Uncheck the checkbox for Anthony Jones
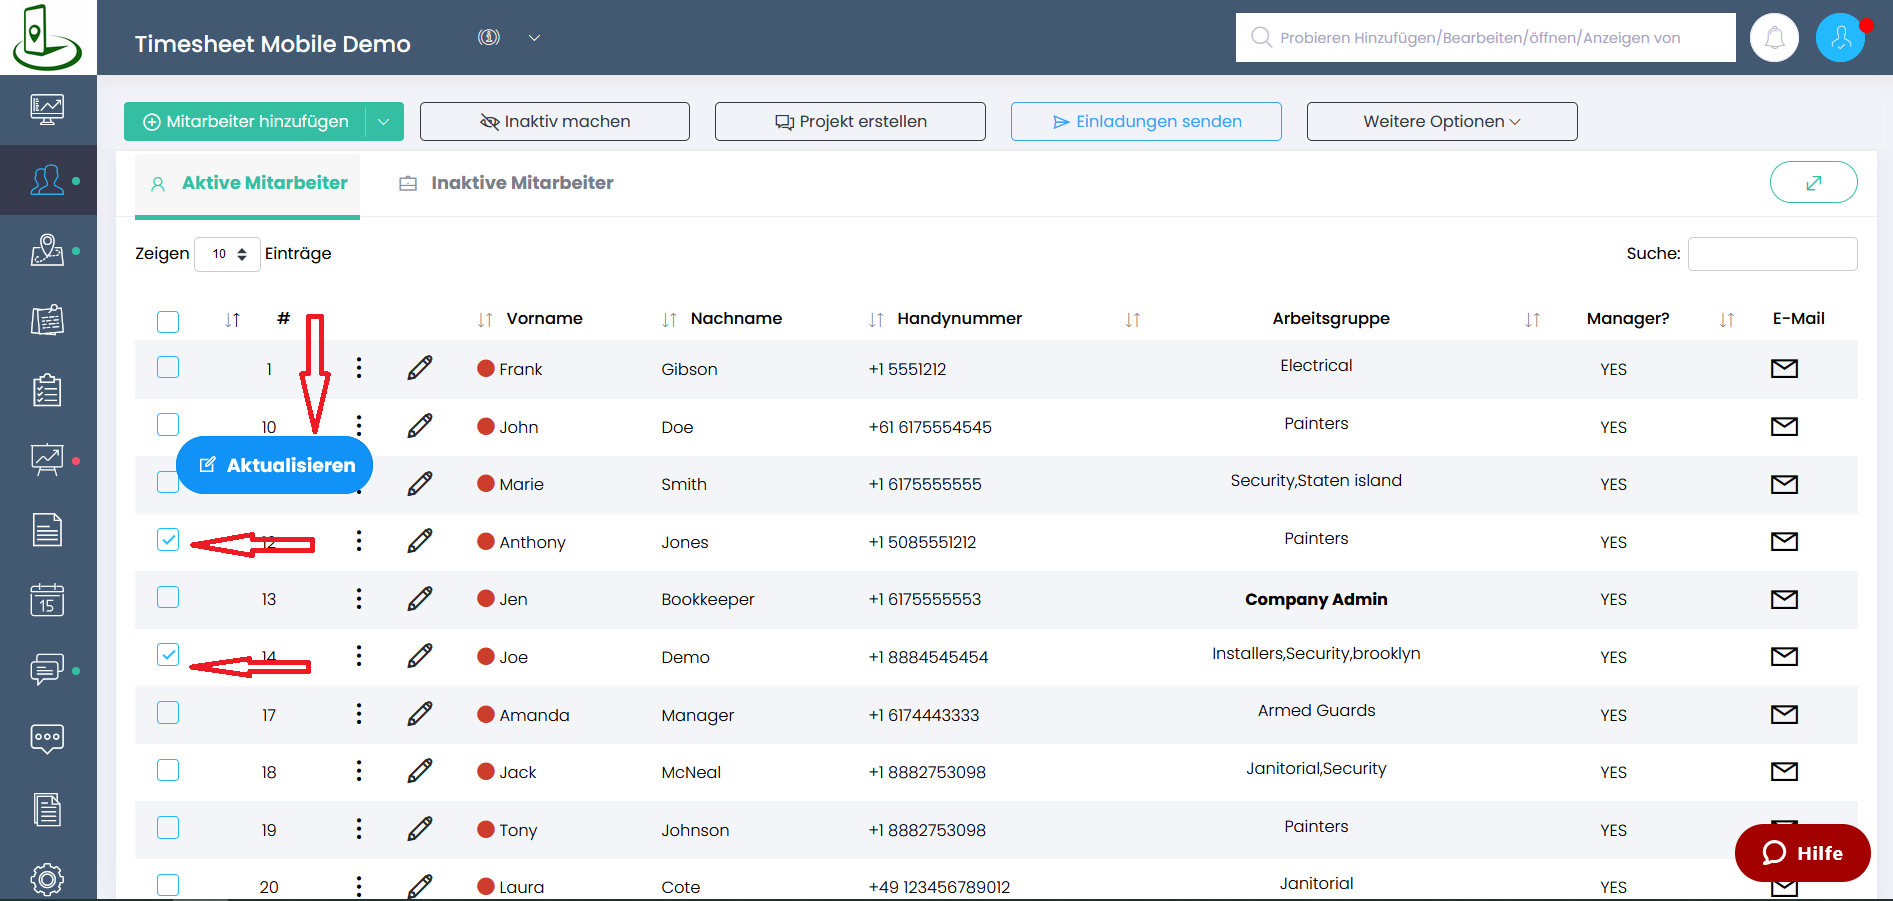1893x901 pixels. (168, 540)
